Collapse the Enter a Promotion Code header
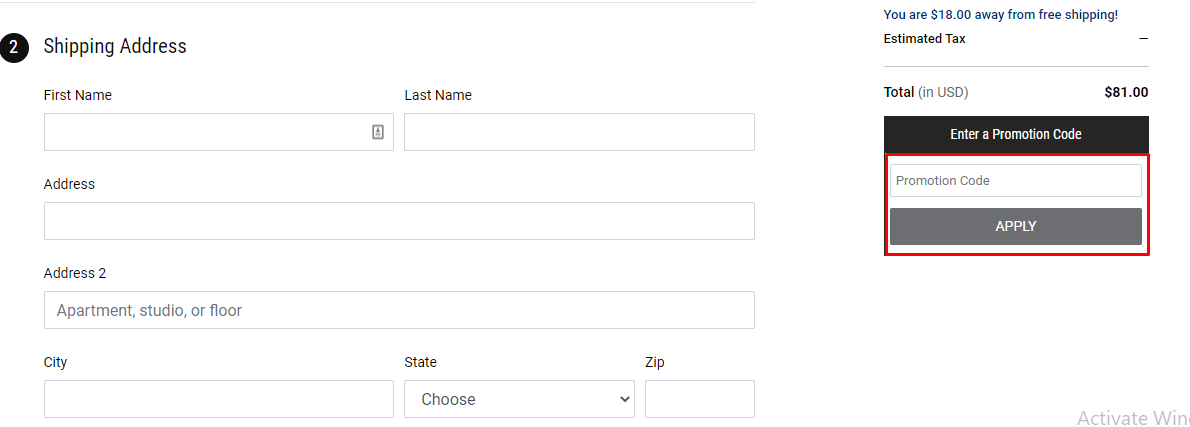The height and width of the screenshot is (427, 1190). click(1015, 134)
